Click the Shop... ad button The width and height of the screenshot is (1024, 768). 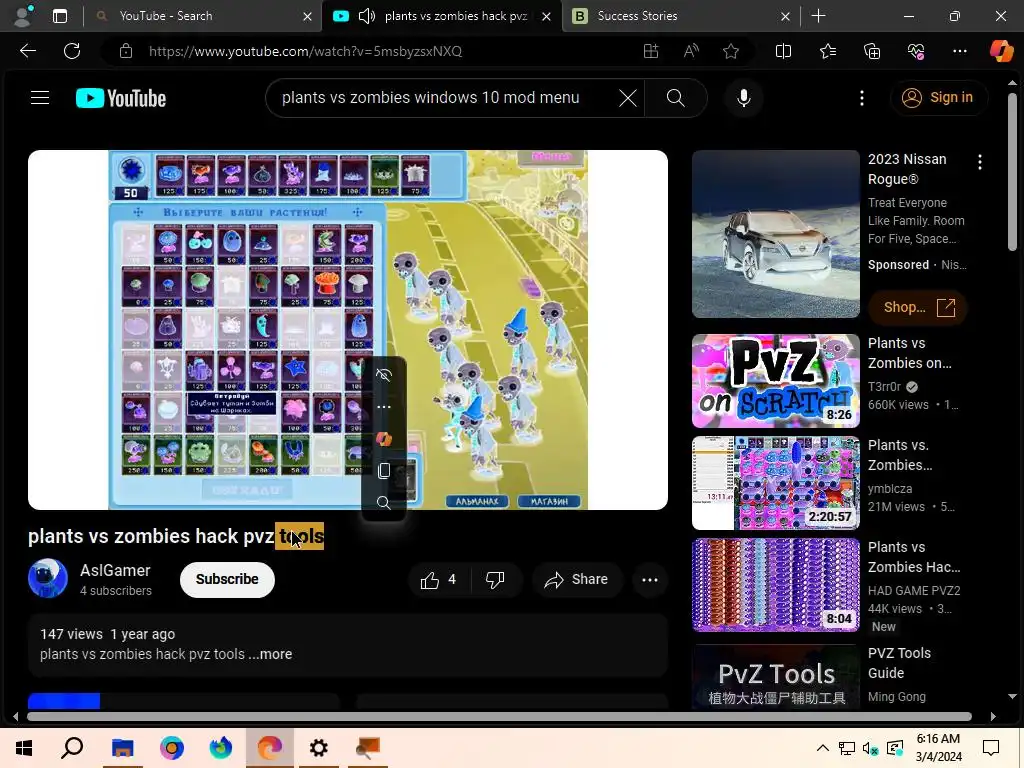(918, 307)
